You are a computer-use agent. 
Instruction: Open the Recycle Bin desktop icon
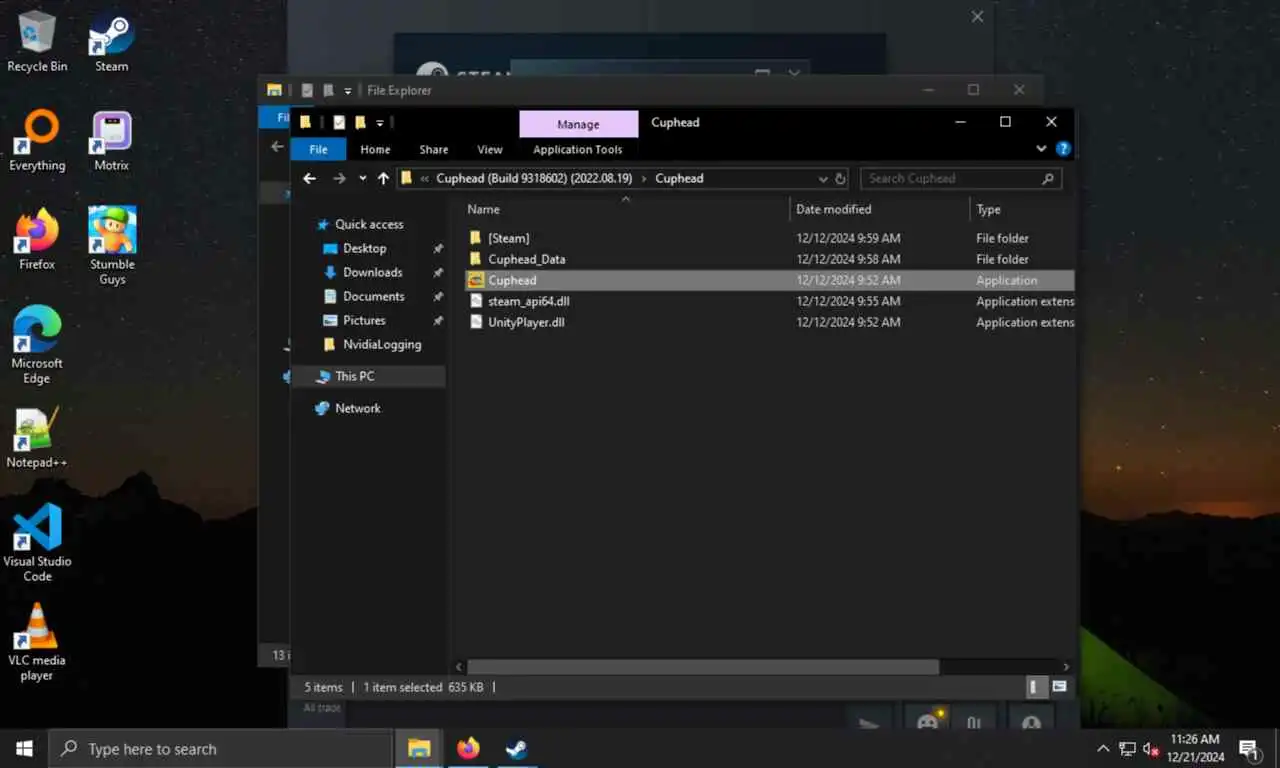click(37, 41)
